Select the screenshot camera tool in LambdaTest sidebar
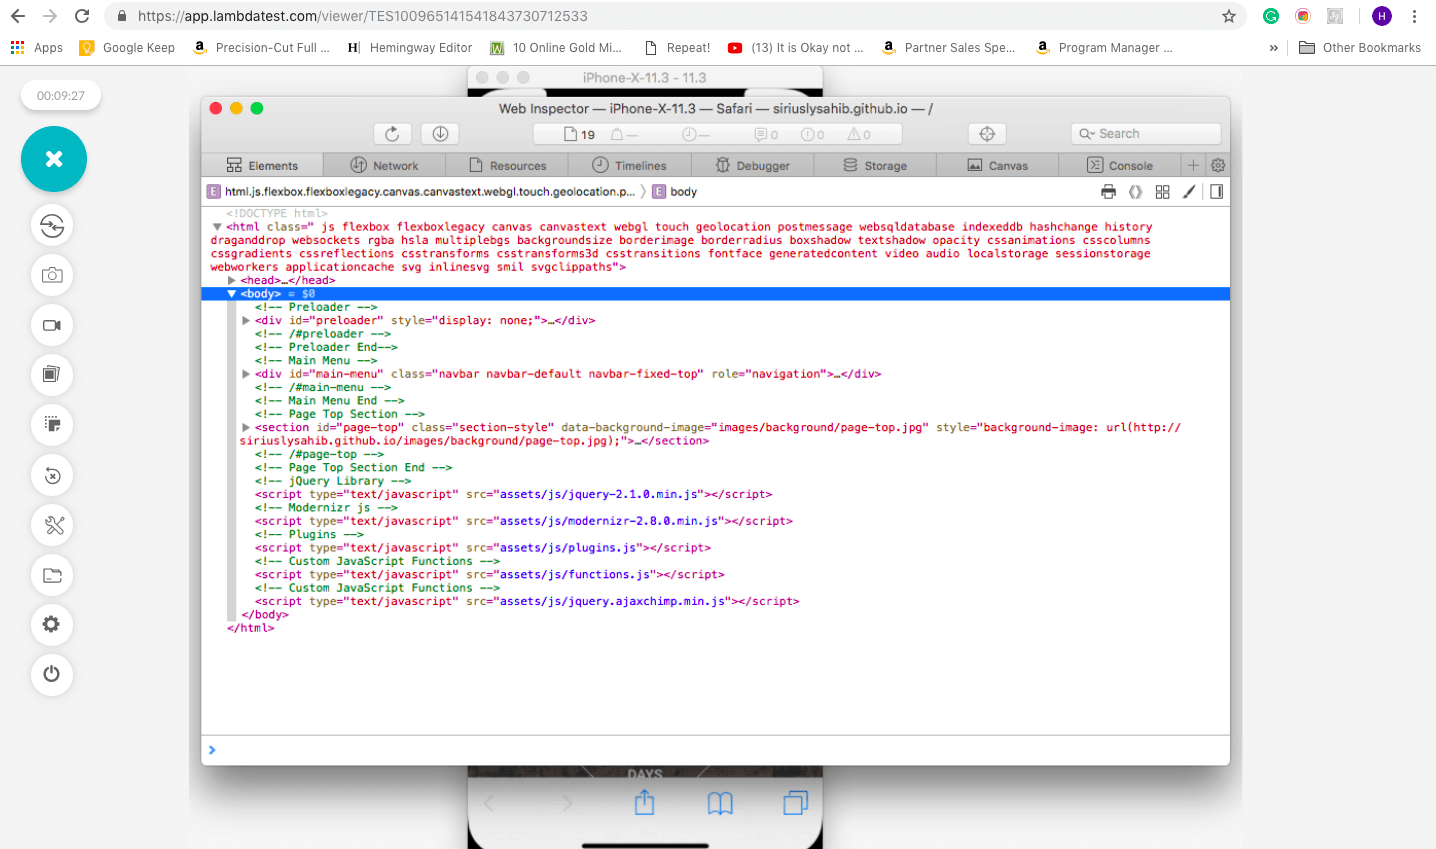This screenshot has height=849, width=1436. pyautogui.click(x=51, y=275)
